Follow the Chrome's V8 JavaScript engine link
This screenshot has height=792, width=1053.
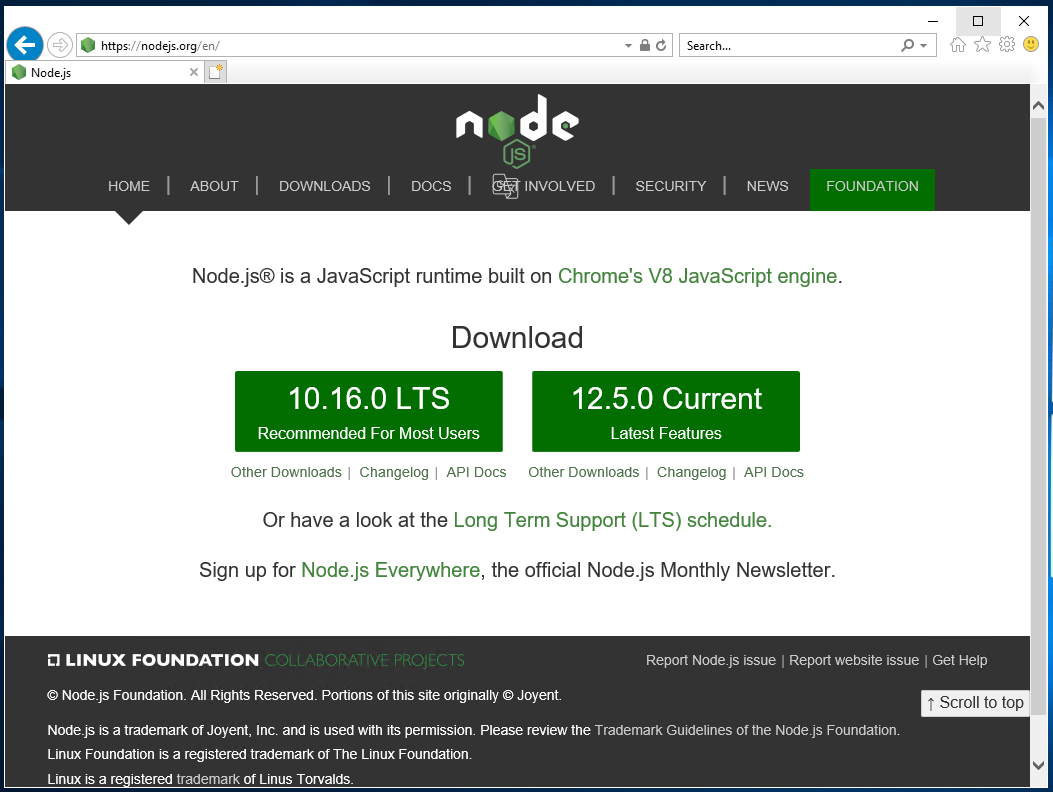click(x=697, y=276)
